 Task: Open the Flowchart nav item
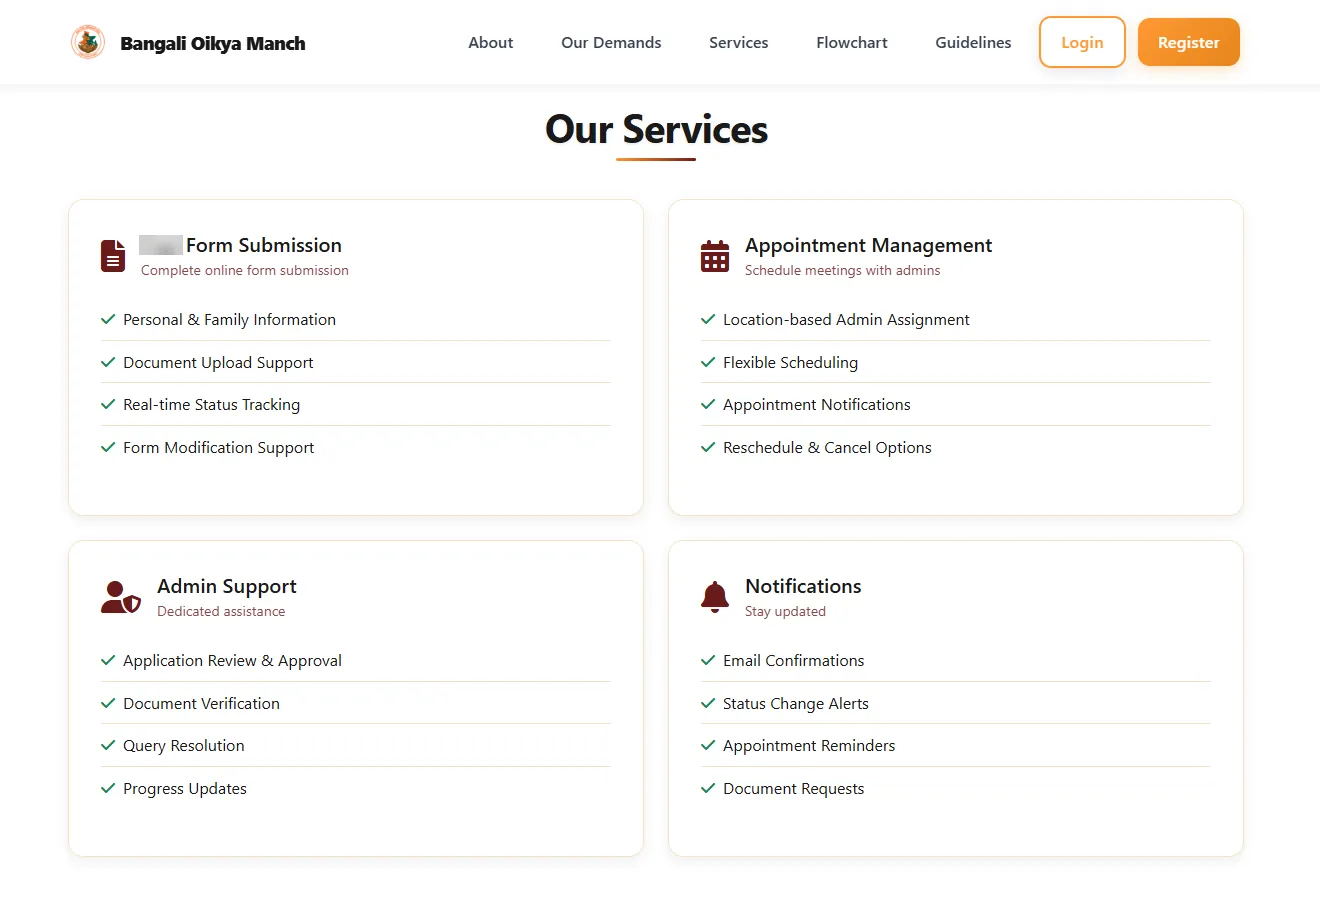(852, 43)
